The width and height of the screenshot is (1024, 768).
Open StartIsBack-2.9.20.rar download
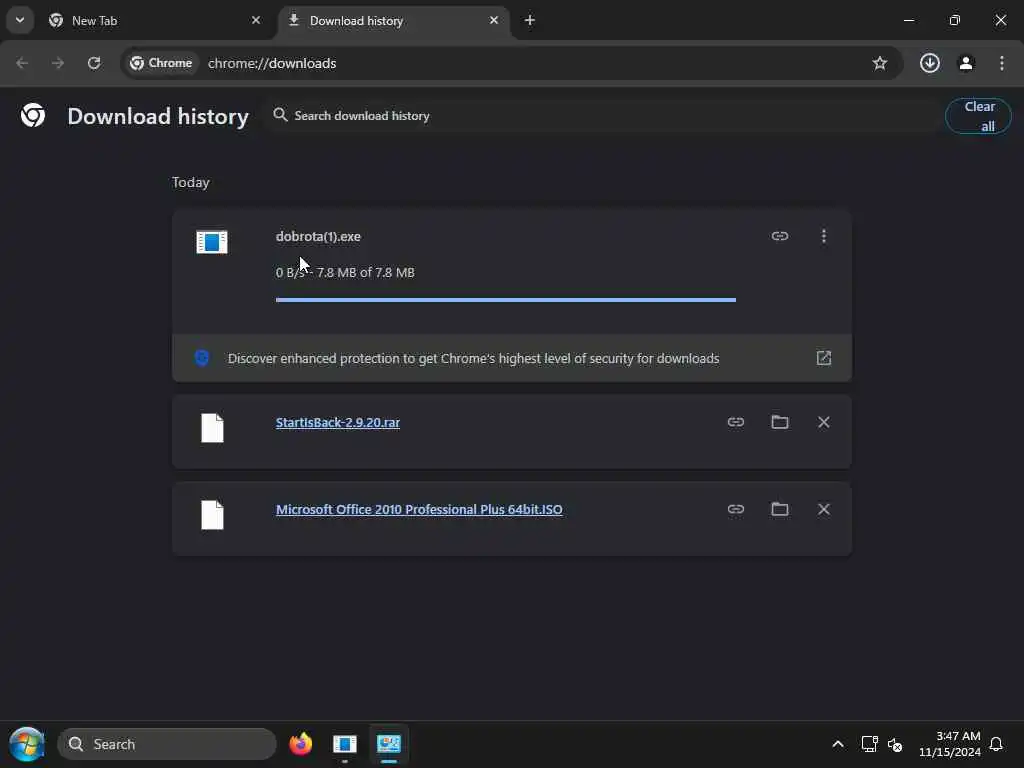(x=338, y=423)
